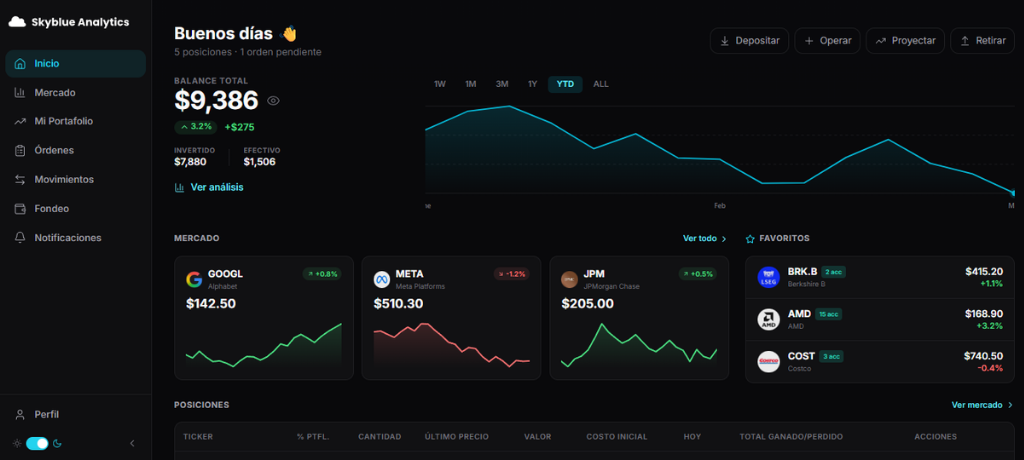
Task: Select the 3M chart range
Action: [x=502, y=84]
